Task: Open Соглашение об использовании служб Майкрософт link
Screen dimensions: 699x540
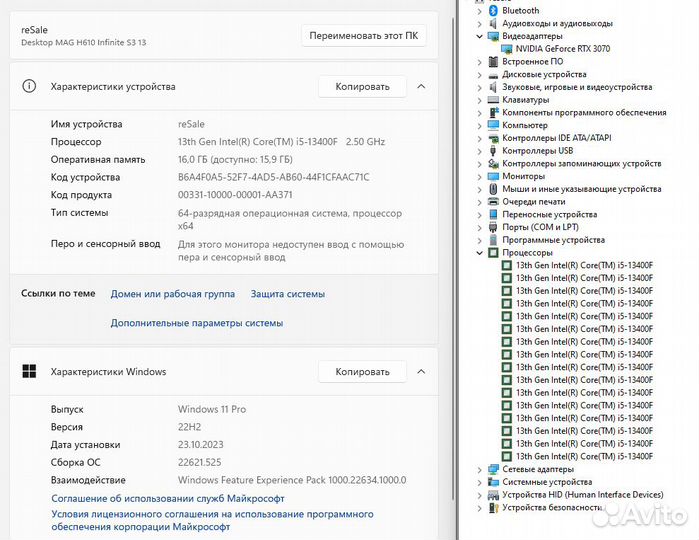Action: [168, 498]
